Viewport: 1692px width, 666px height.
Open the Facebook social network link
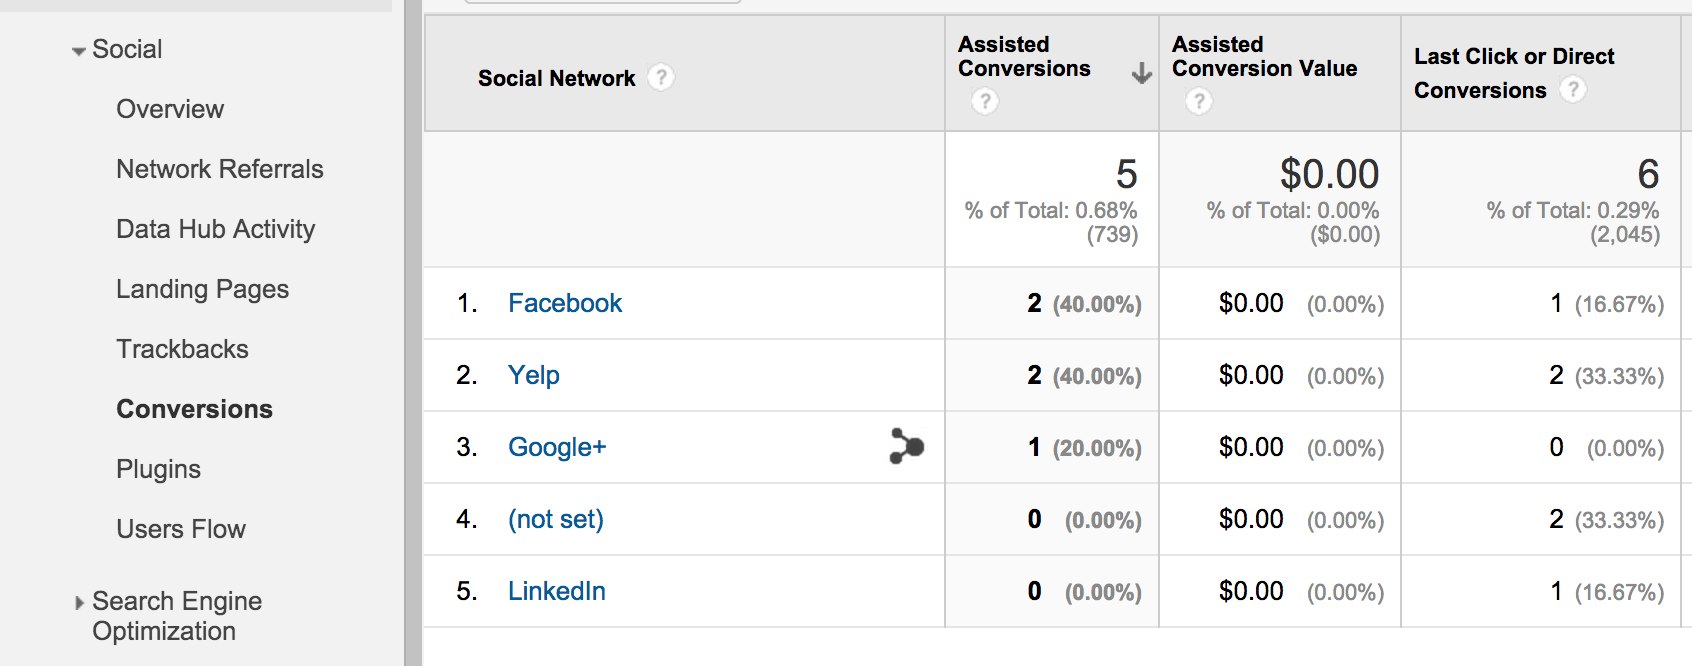tap(564, 303)
